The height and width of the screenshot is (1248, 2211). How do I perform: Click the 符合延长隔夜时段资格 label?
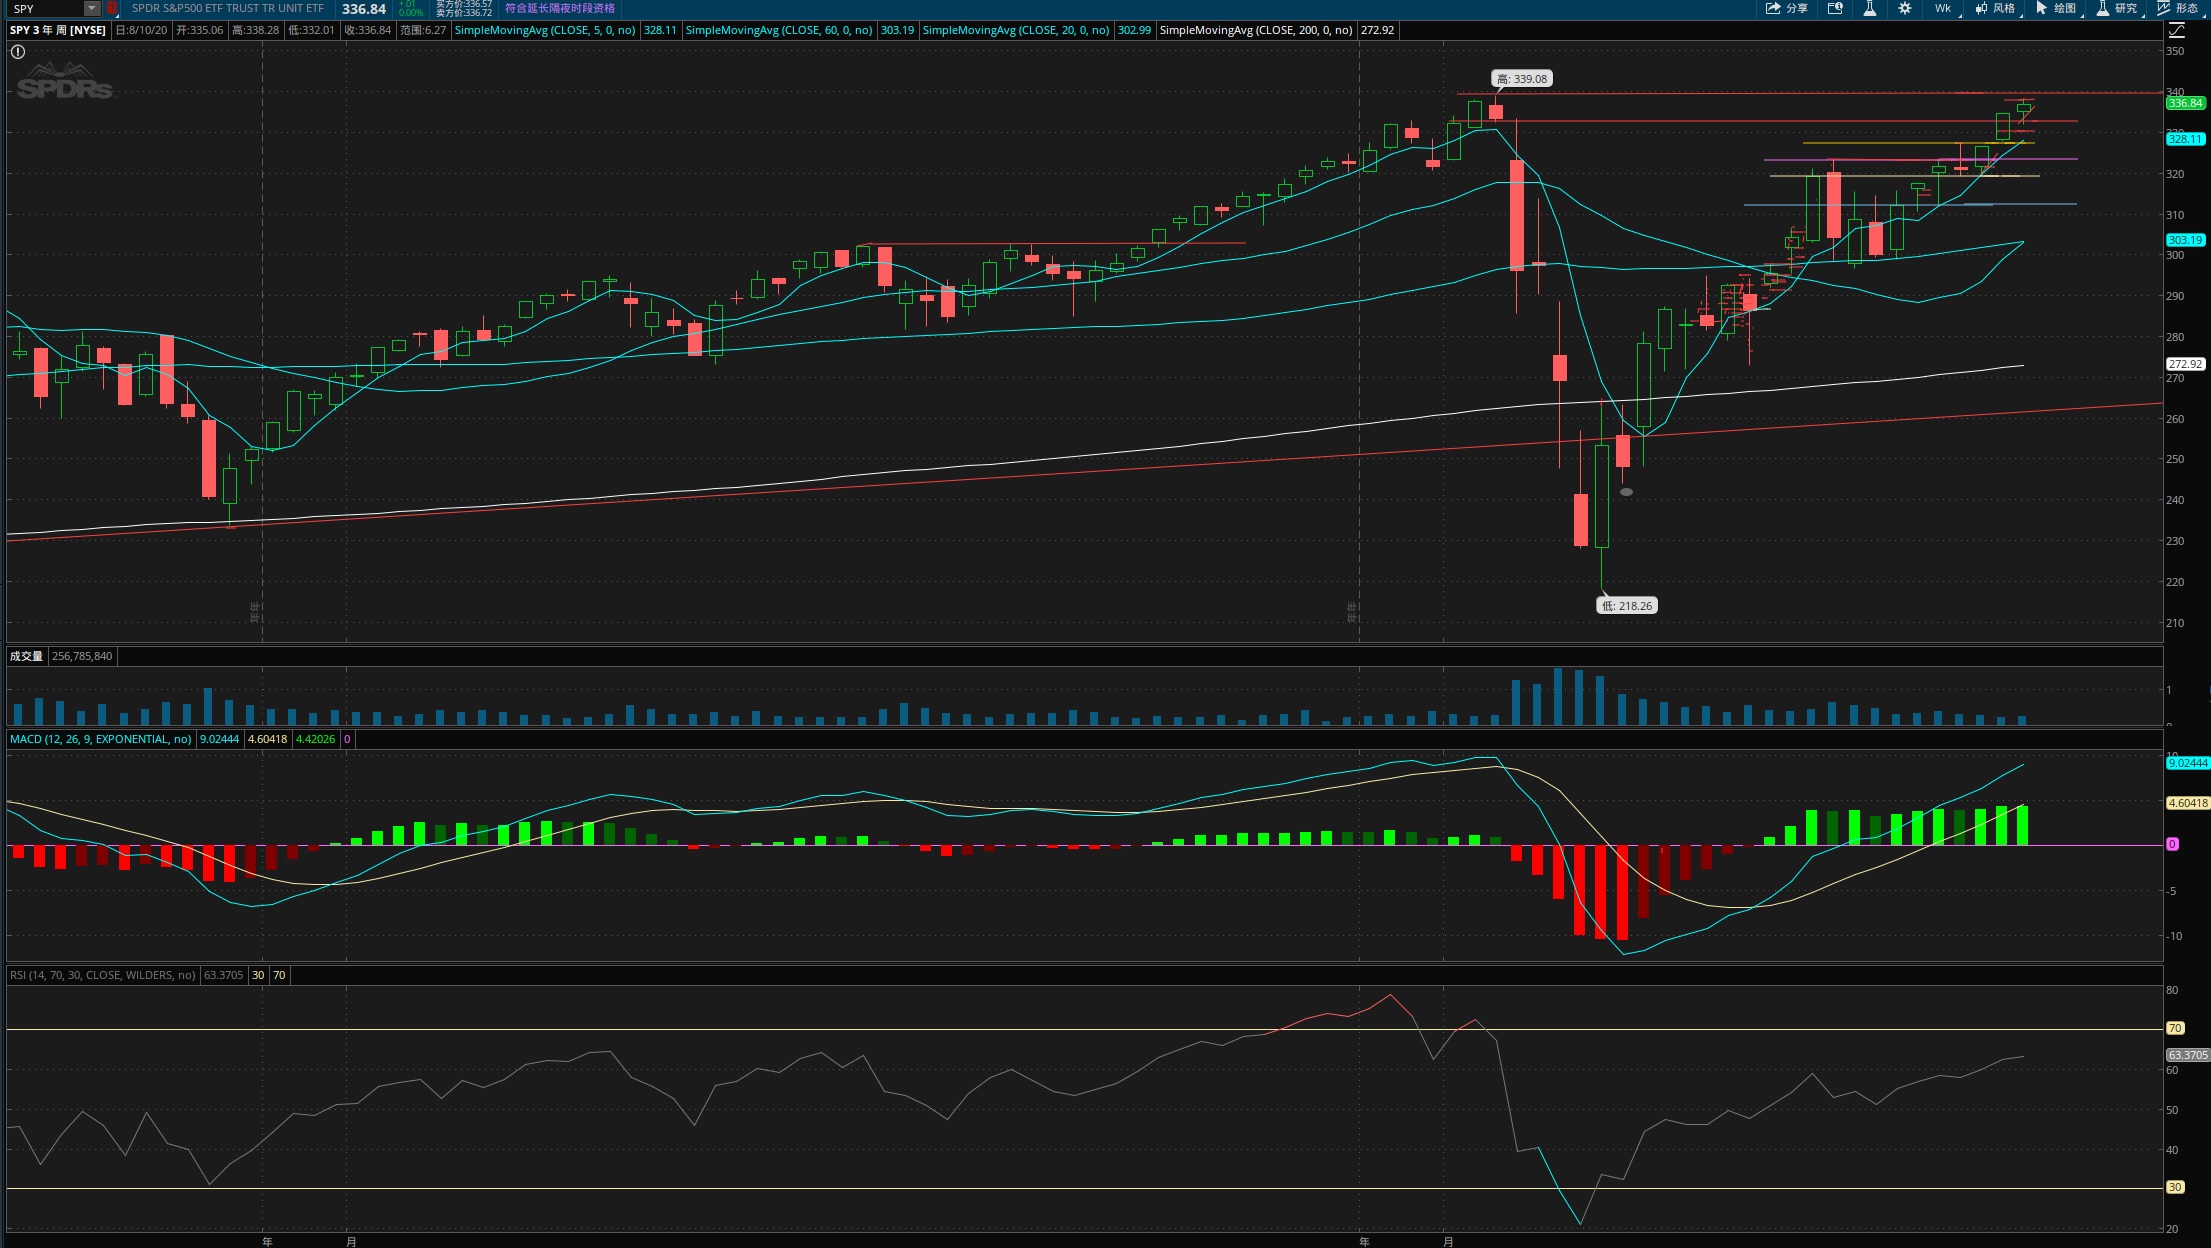point(560,8)
